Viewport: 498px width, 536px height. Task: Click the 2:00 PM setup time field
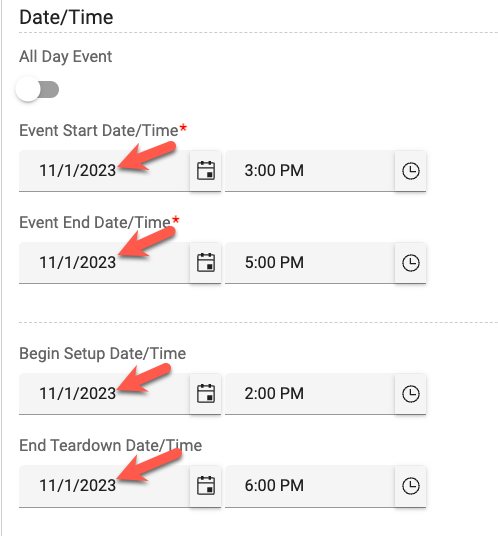tap(310, 393)
